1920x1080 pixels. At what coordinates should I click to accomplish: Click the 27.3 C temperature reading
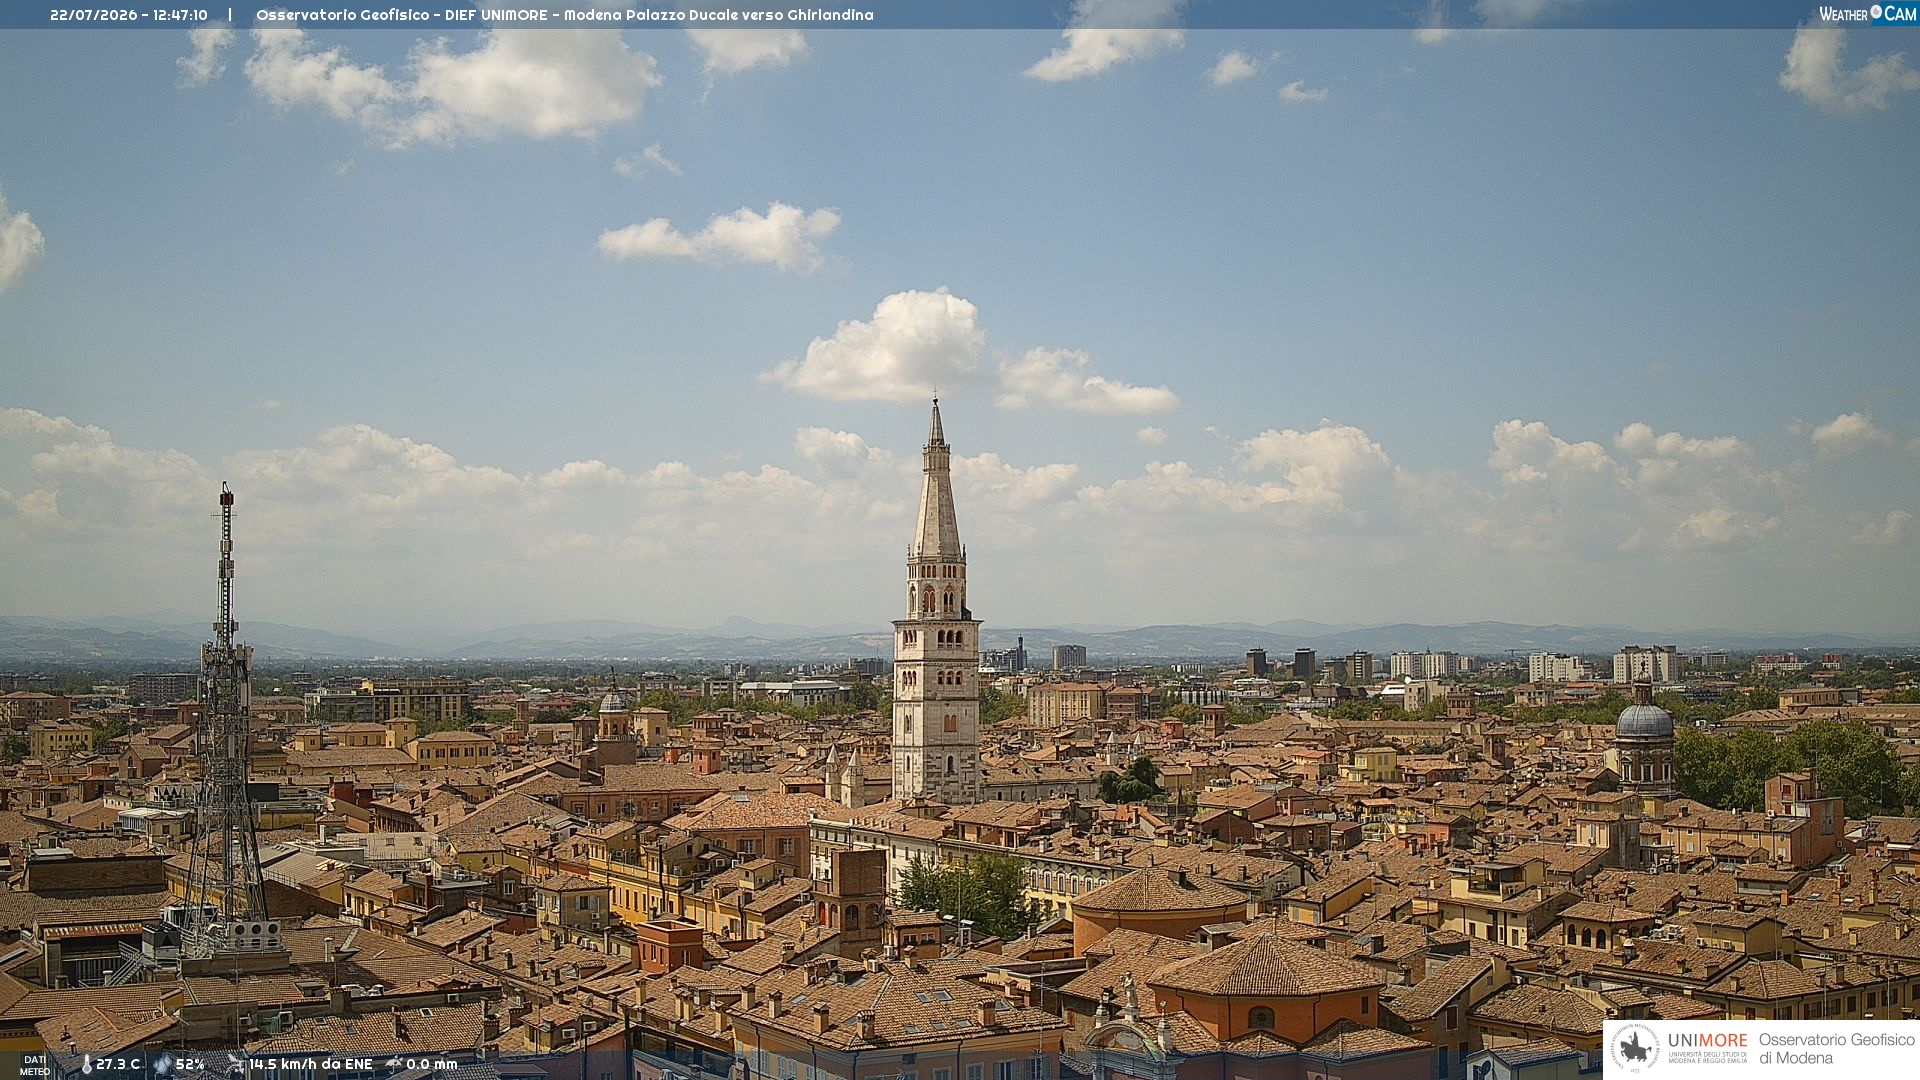pyautogui.click(x=118, y=1065)
